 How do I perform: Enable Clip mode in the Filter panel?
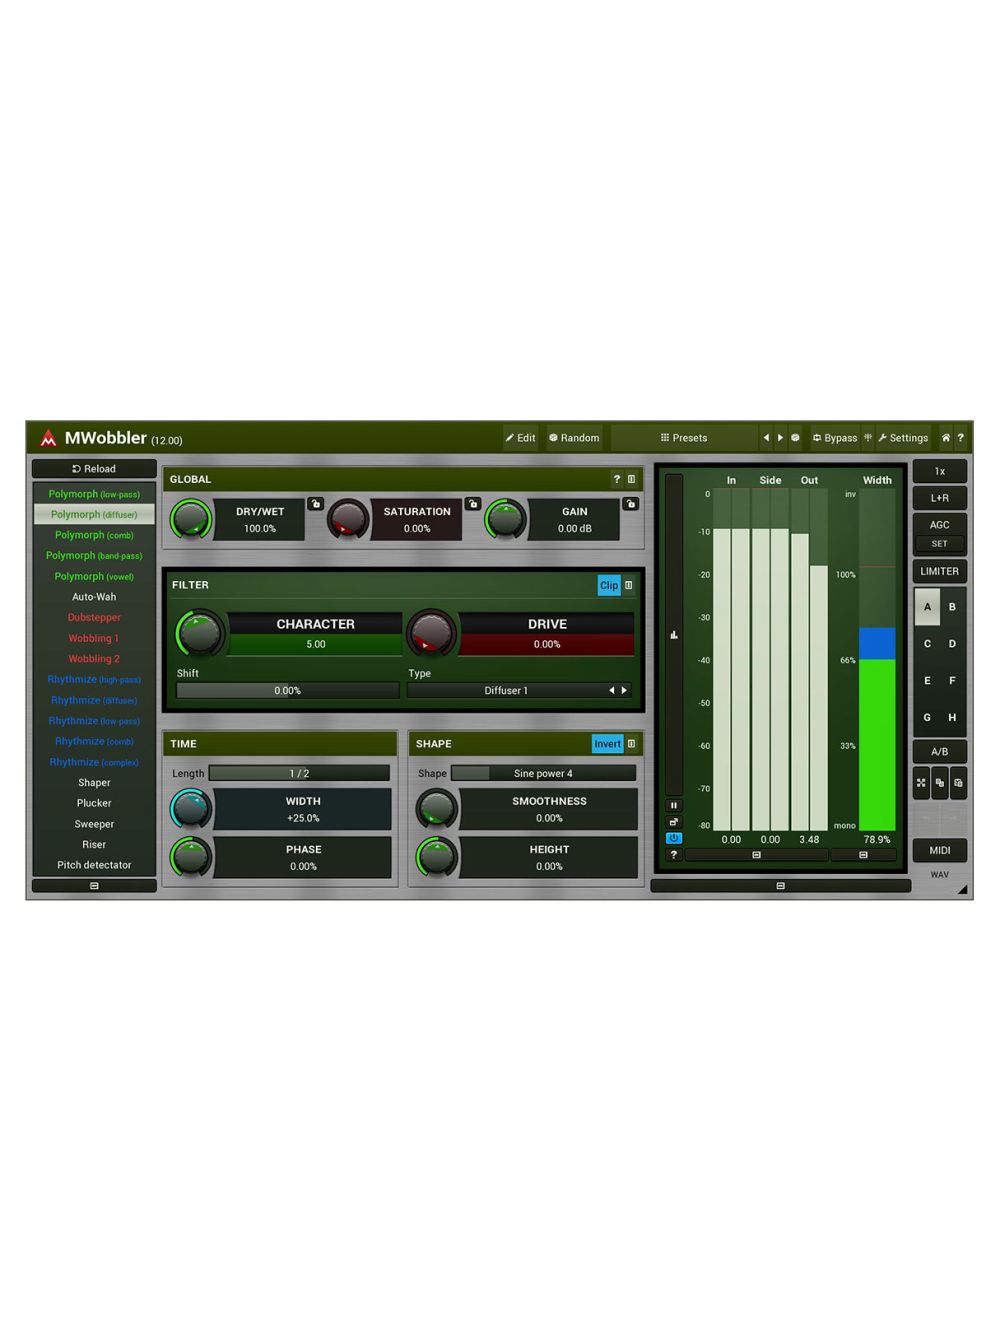click(609, 585)
